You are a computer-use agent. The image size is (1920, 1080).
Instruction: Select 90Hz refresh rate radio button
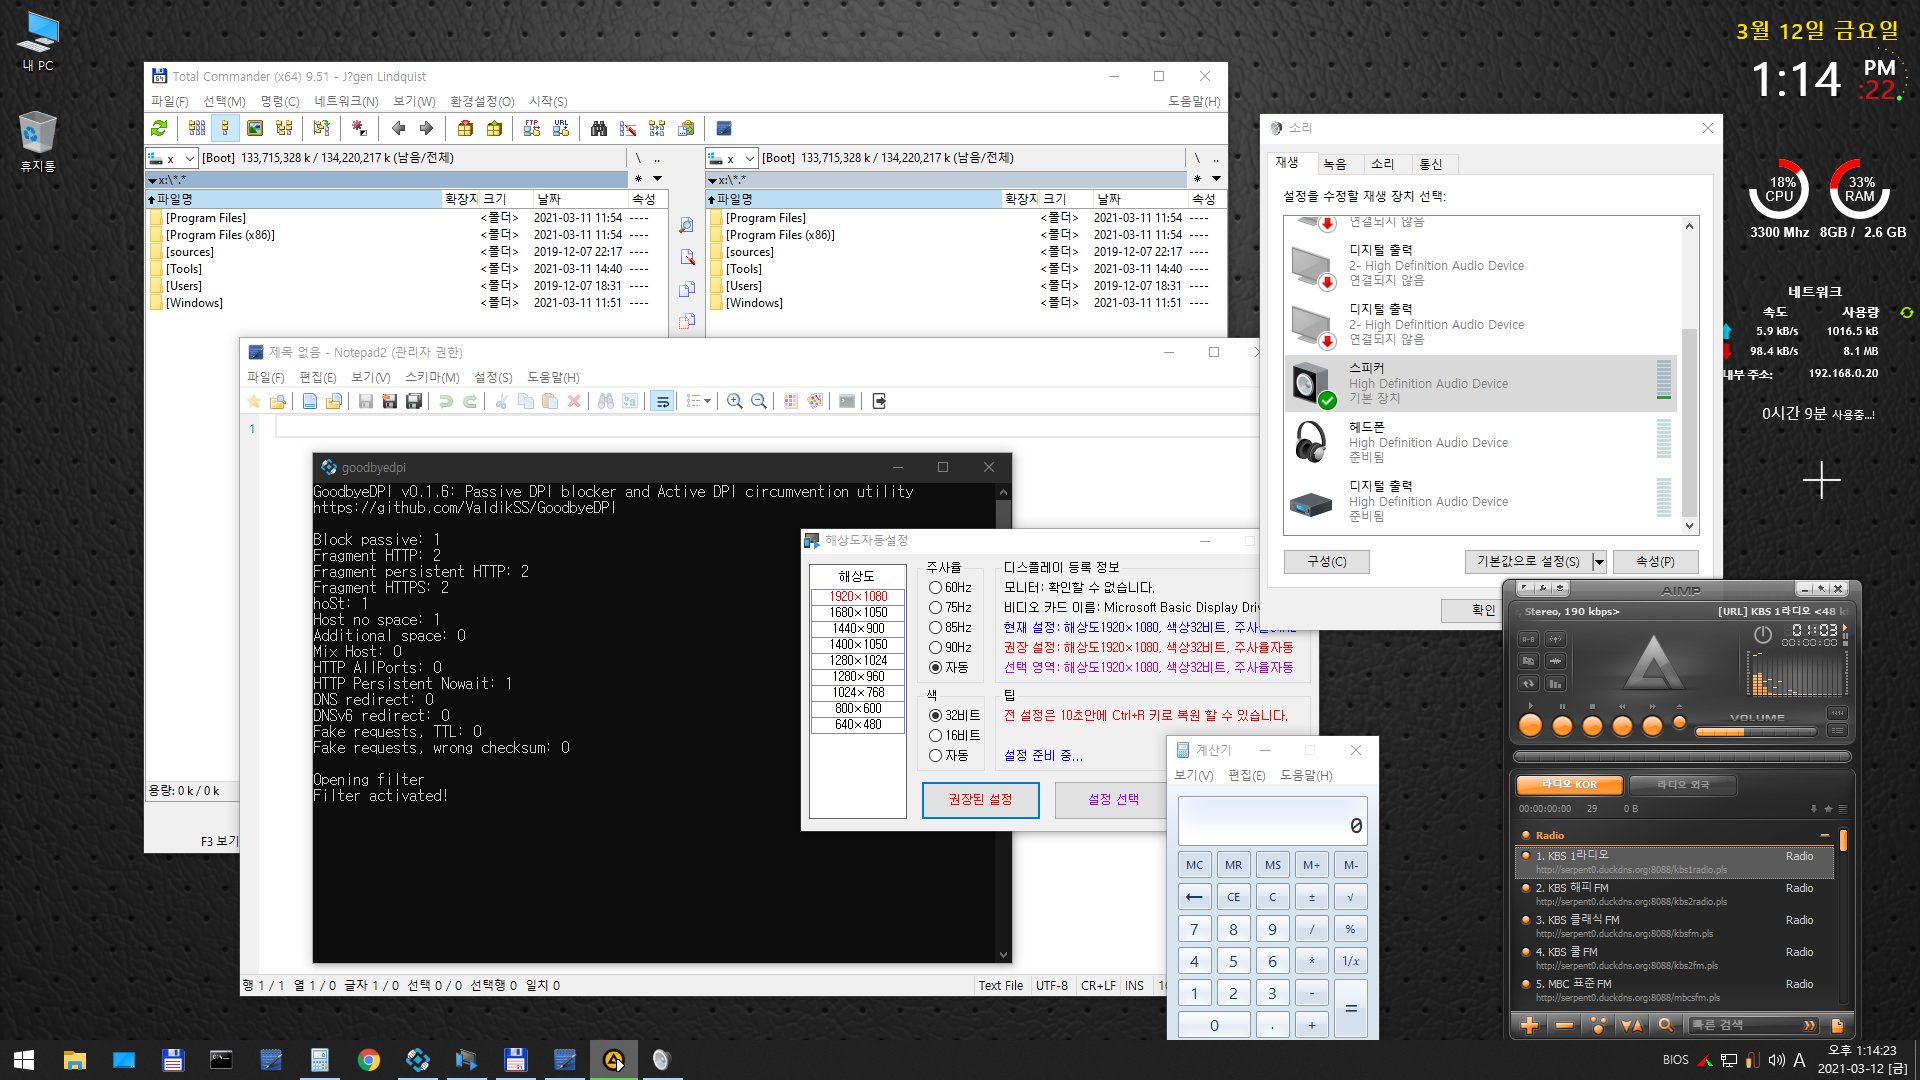coord(950,648)
